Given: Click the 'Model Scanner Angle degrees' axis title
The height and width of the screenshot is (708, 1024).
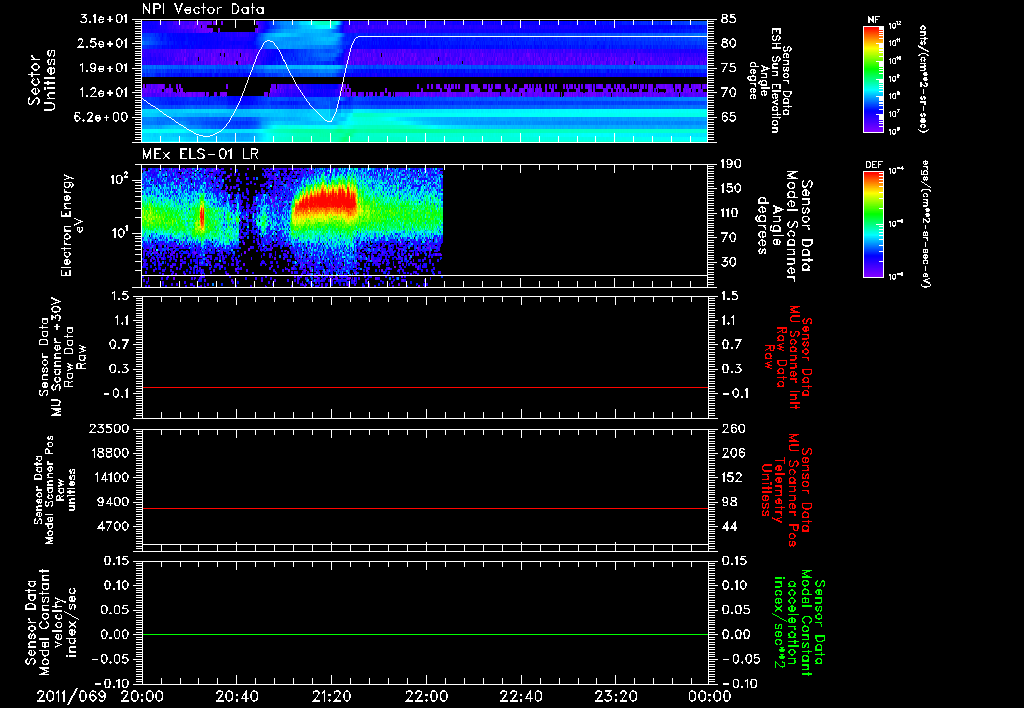Looking at the screenshot, I should 784,226.
